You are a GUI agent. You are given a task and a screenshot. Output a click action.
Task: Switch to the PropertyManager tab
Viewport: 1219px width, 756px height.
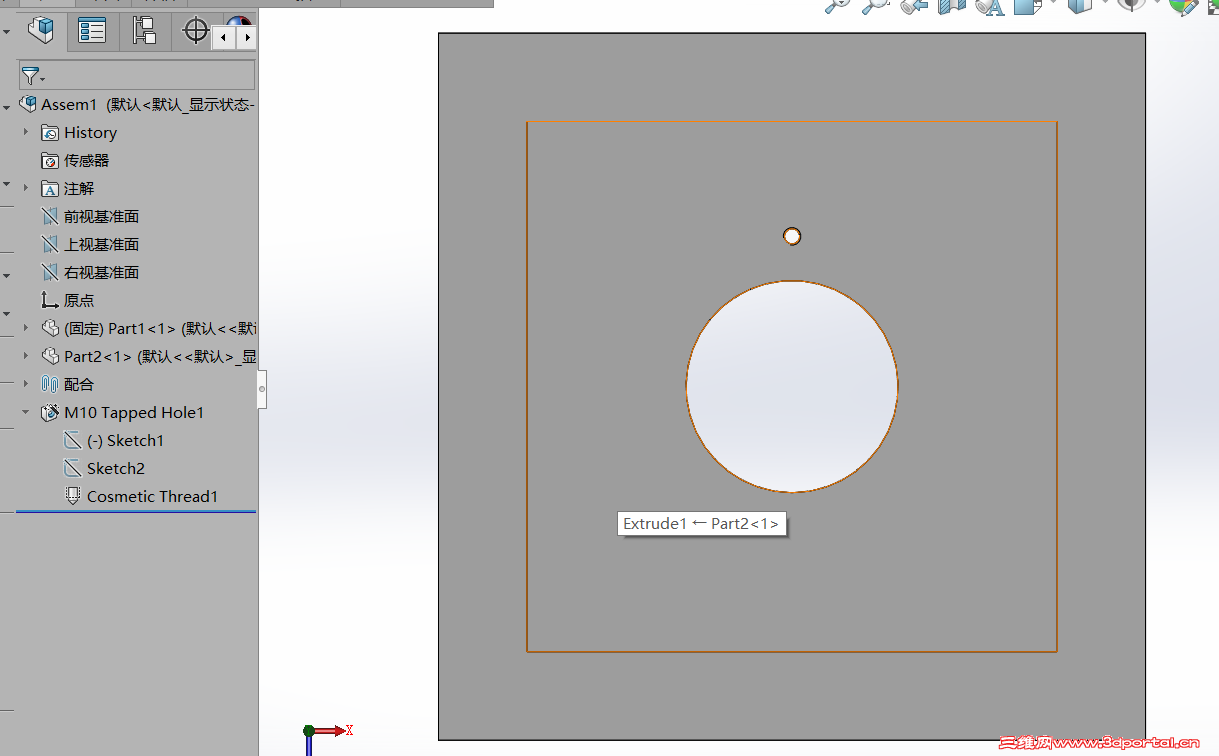[x=92, y=31]
